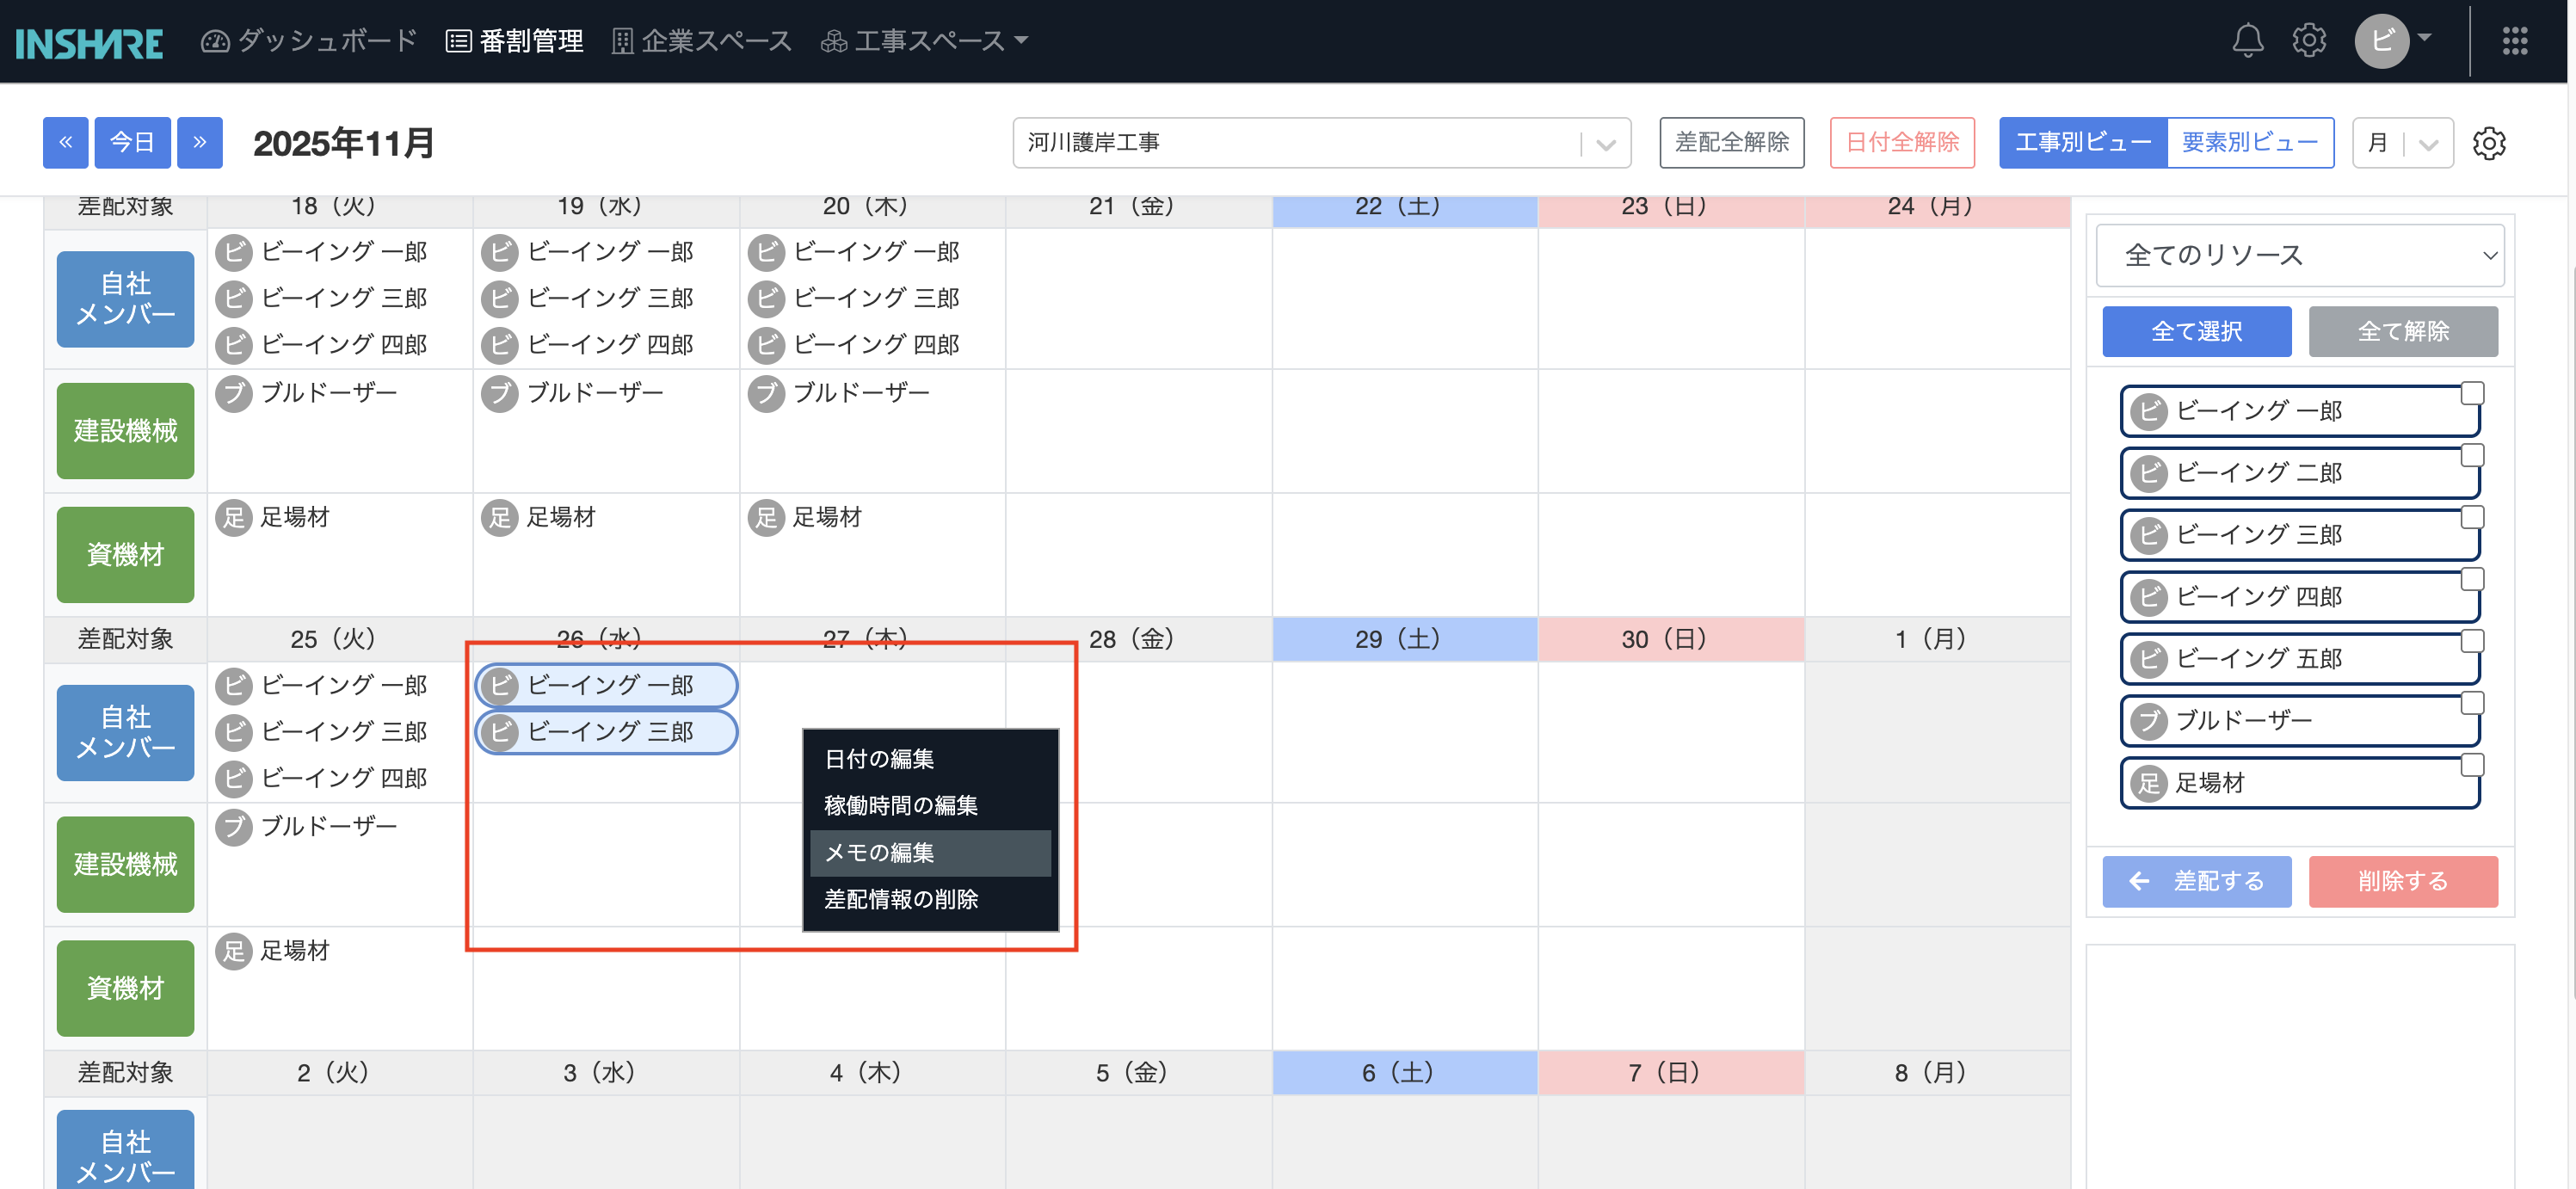Click 足場材 icon on 25 (火)
The height and width of the screenshot is (1189, 2576).
234,951
